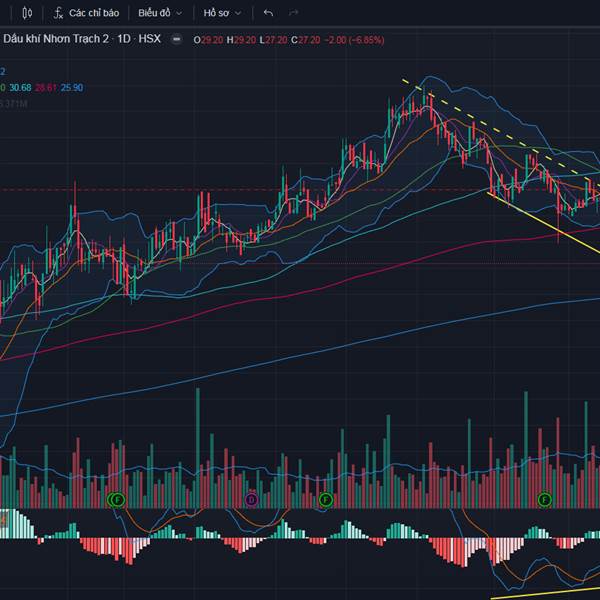
Task: Select the dashed yellow descending trendline
Action: (497, 130)
